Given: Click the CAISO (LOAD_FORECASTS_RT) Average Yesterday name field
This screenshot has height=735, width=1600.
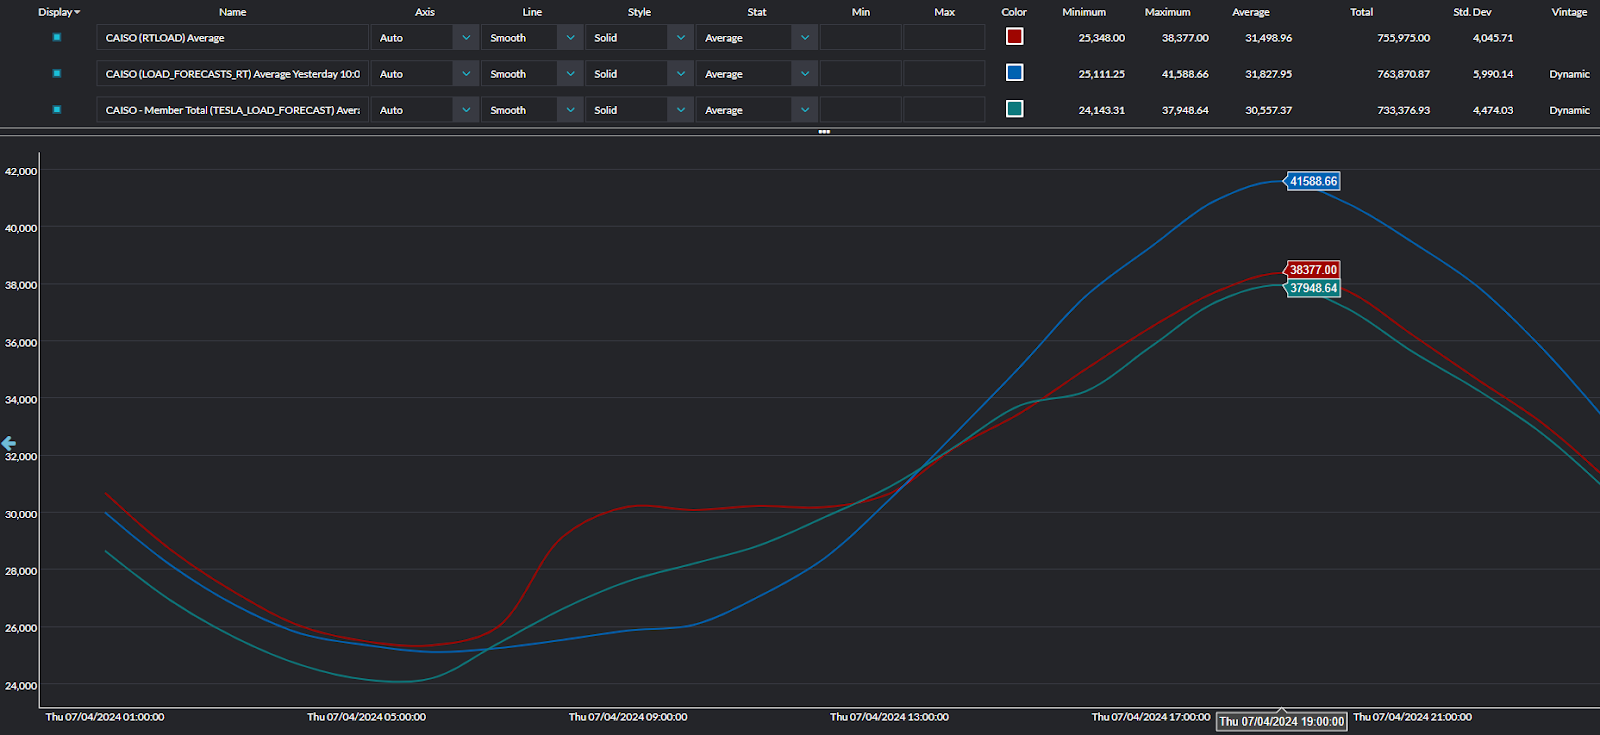Looking at the screenshot, I should tap(232, 74).
